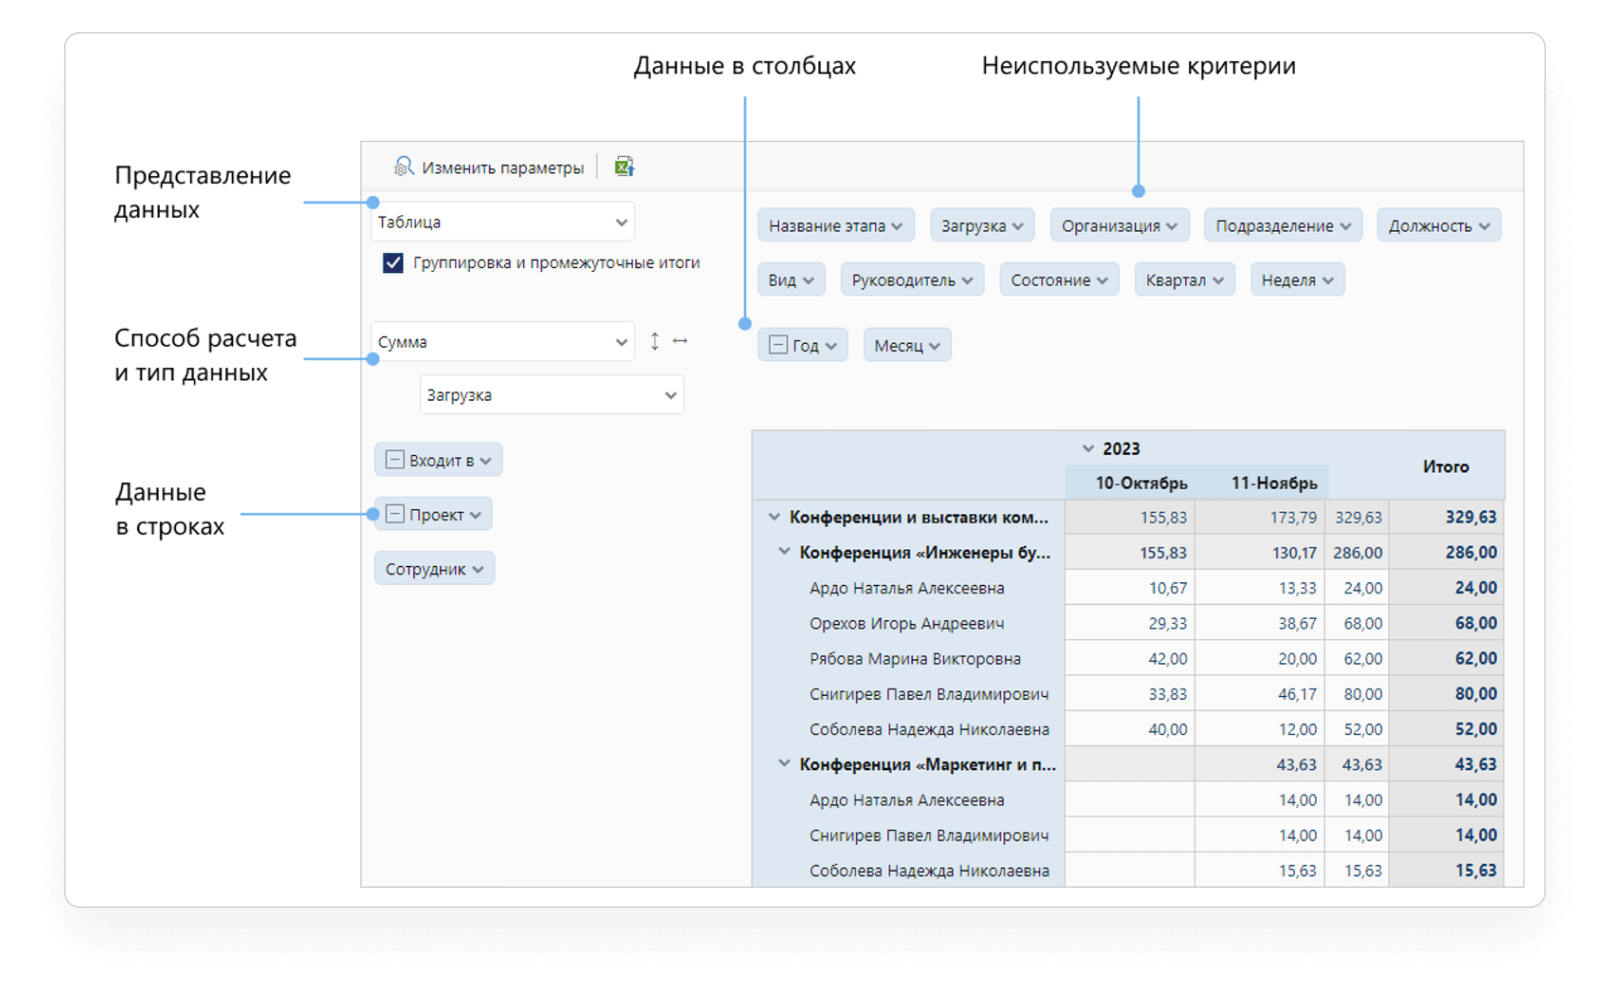Collapse Конференция «Инженеры бу... row
This screenshot has width=1610, height=994.
tap(784, 552)
